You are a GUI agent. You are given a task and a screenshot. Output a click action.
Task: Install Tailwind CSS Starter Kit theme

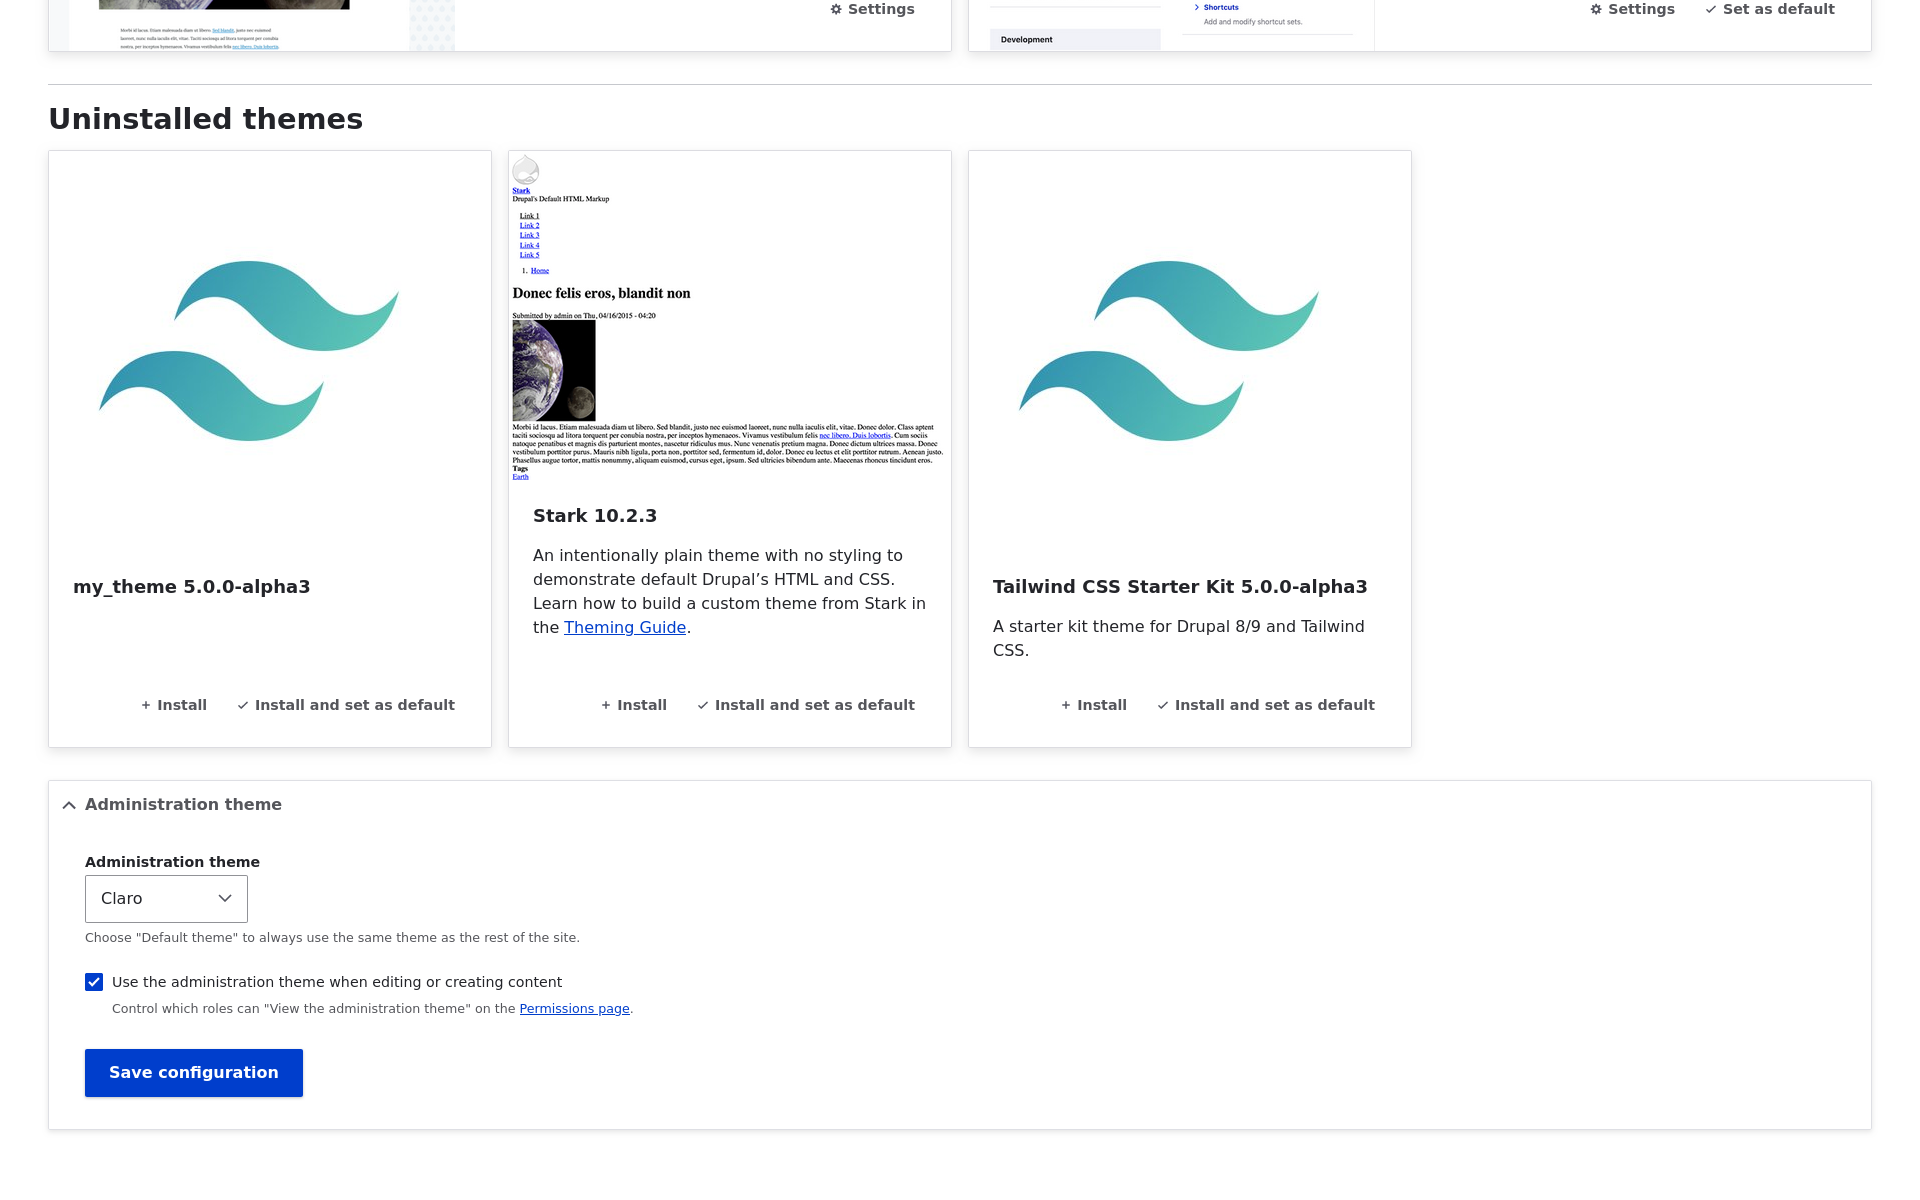pyautogui.click(x=1094, y=705)
